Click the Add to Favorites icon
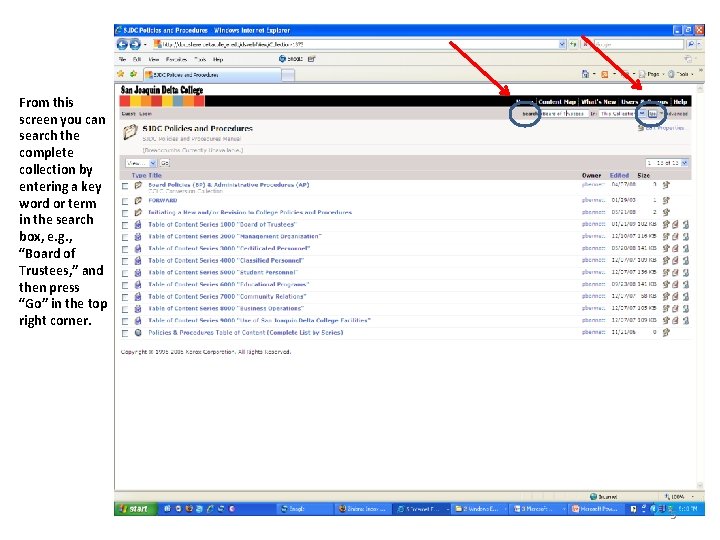Viewport: 720px width, 540px height. coord(133,73)
